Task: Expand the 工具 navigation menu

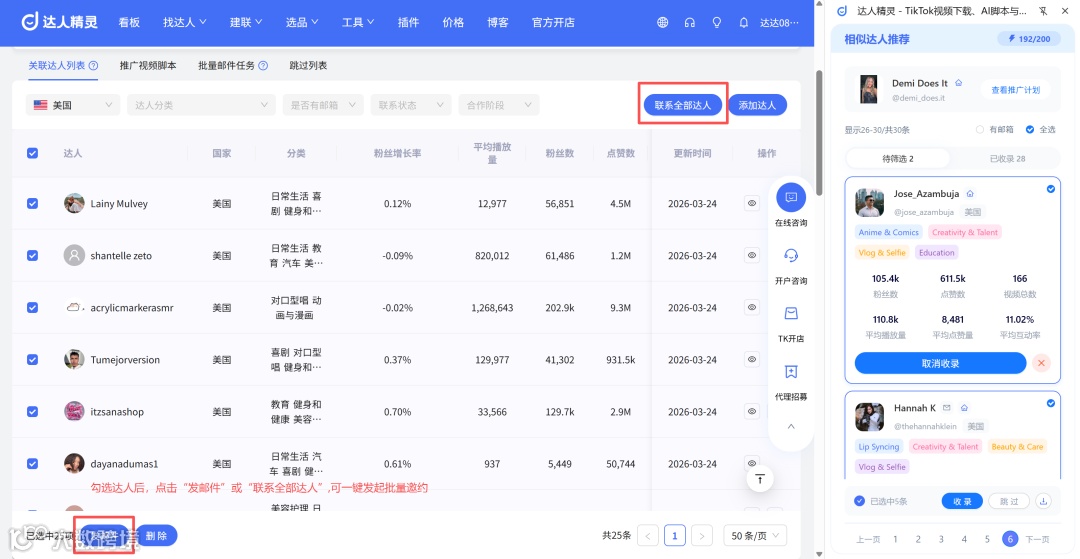Action: (357, 22)
